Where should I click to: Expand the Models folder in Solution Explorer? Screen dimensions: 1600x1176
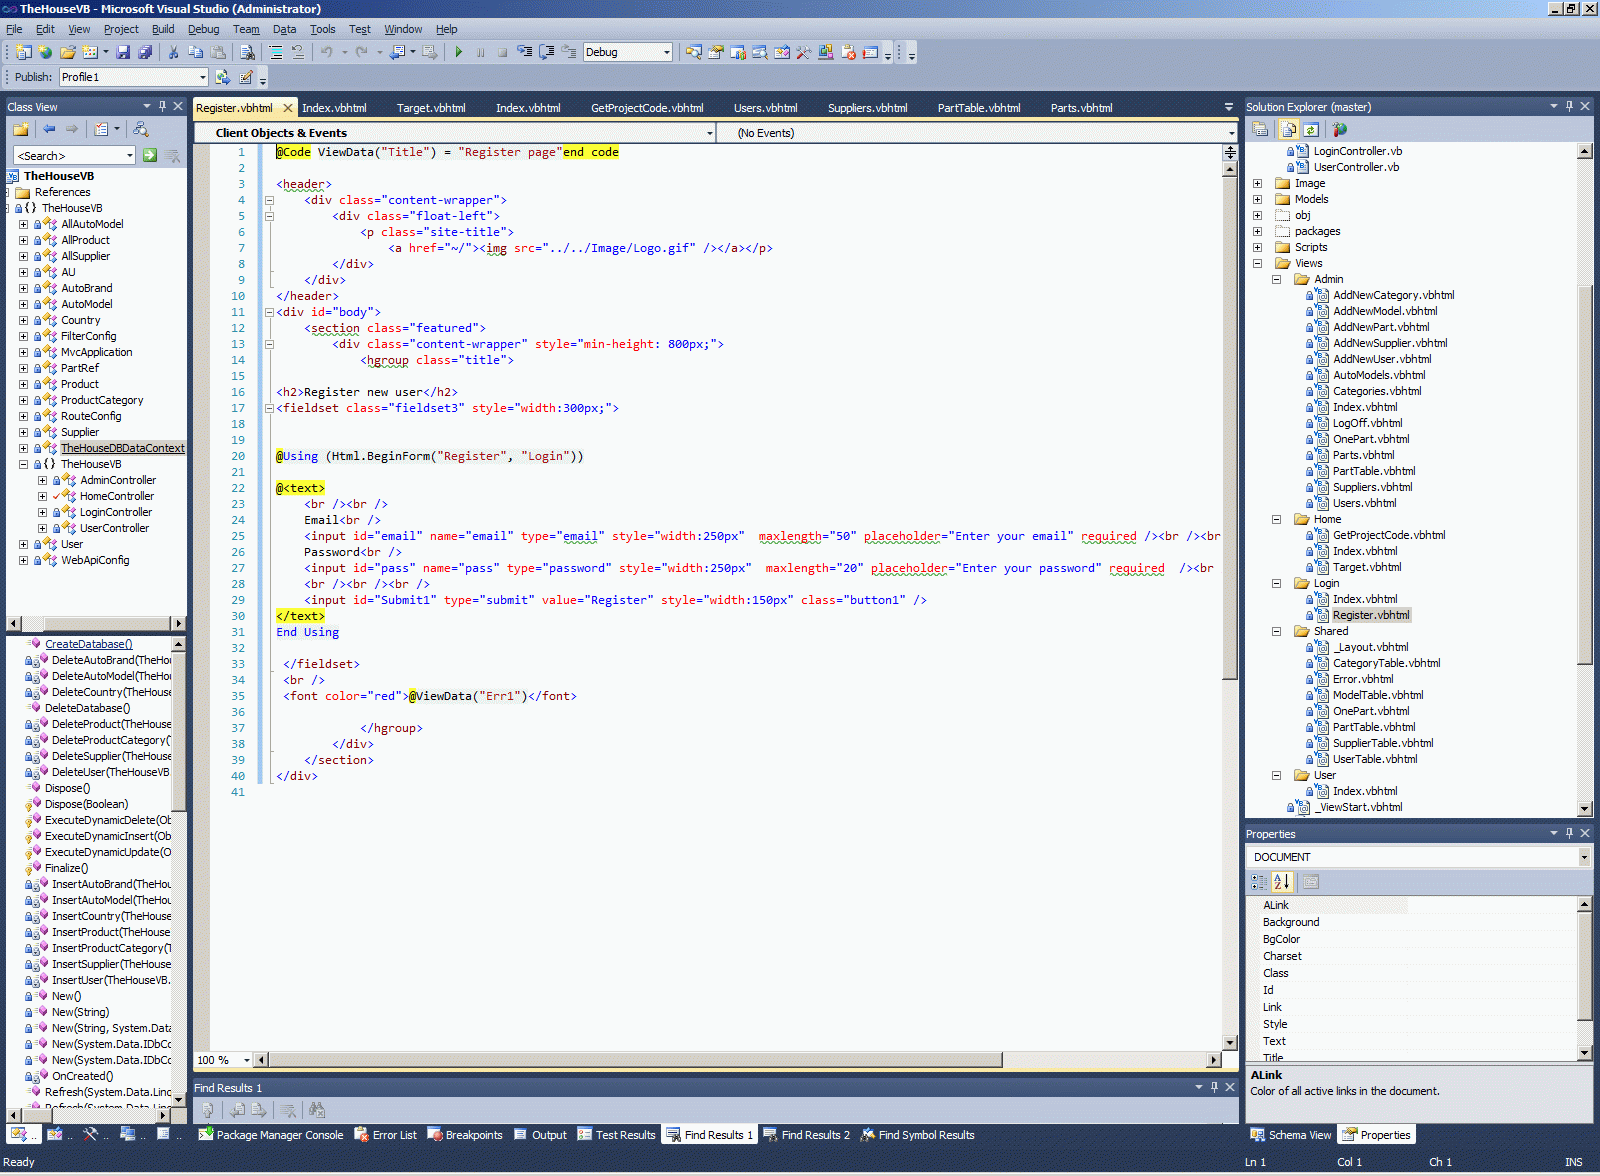pos(1258,199)
